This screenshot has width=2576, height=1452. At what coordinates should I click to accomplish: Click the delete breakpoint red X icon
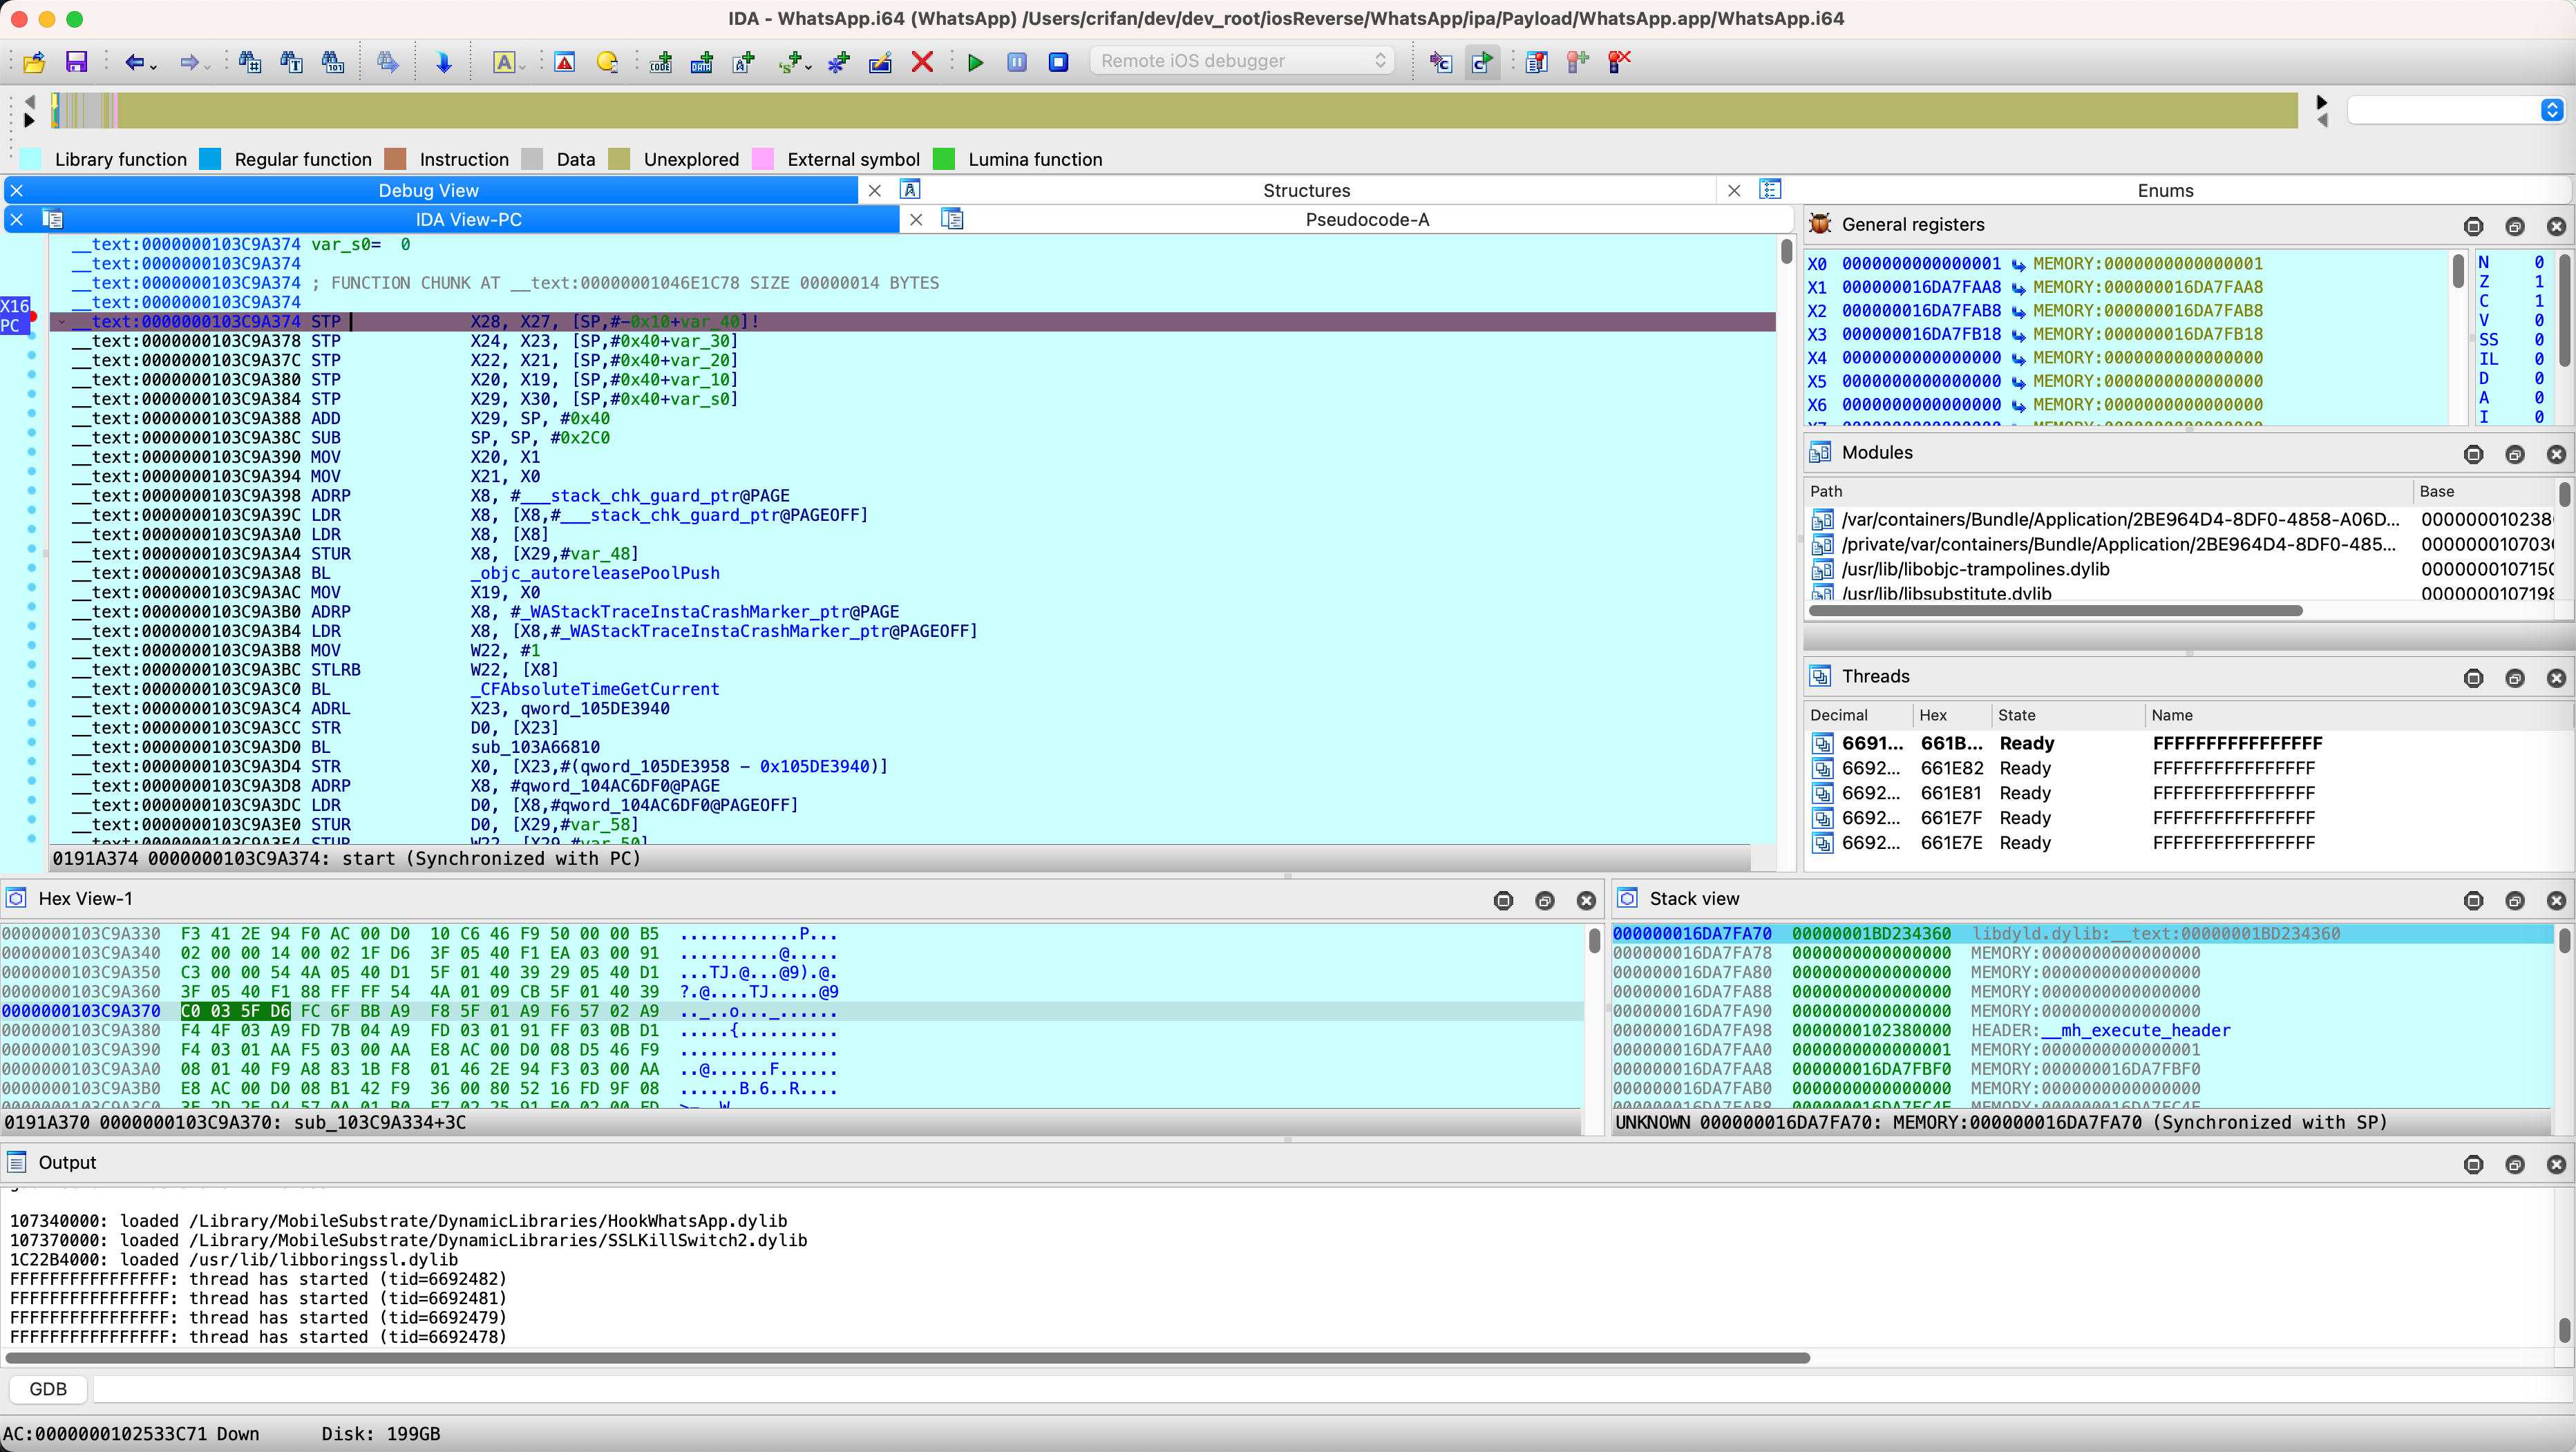[1619, 62]
